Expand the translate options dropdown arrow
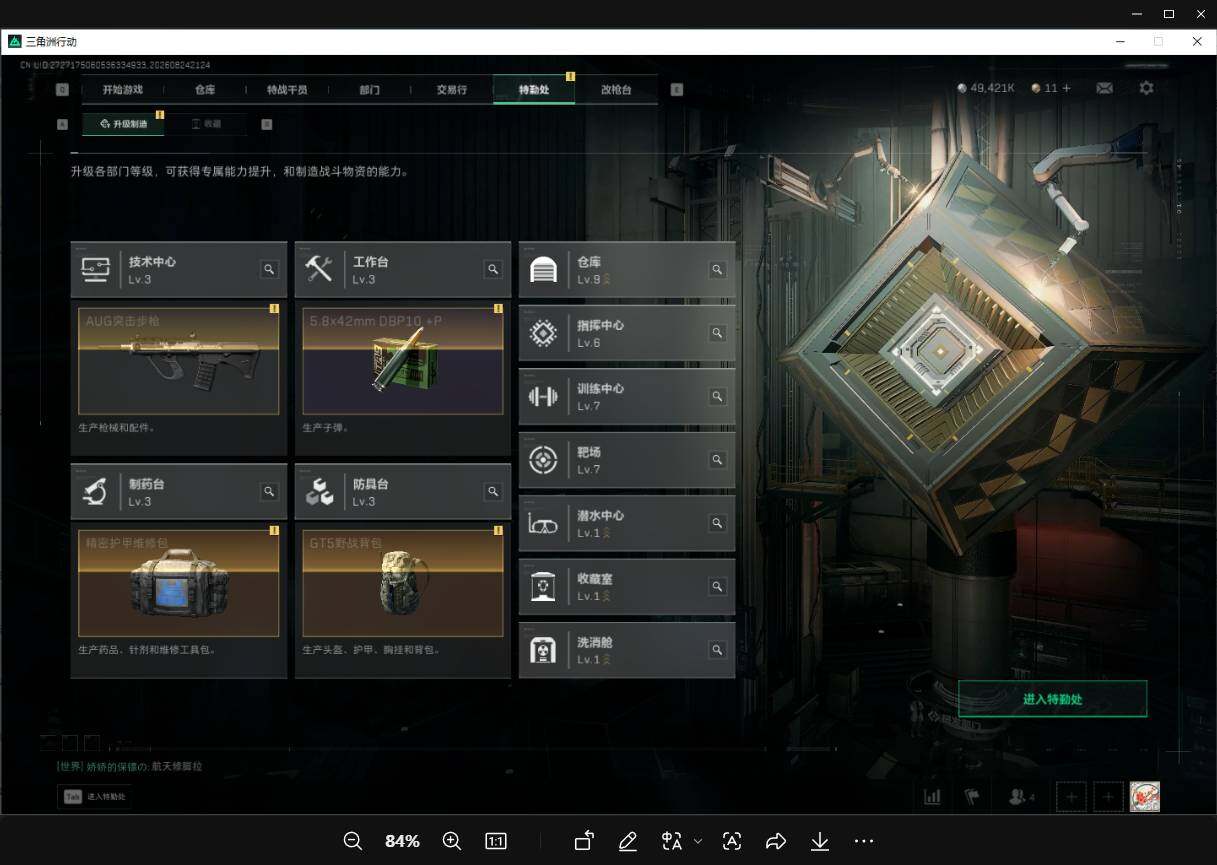The width and height of the screenshot is (1217, 865). point(698,841)
